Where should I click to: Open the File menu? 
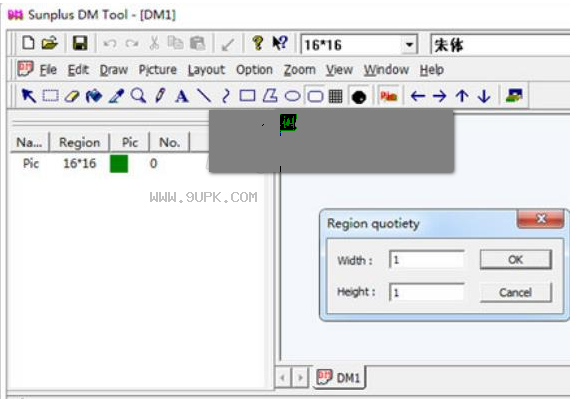coord(48,69)
